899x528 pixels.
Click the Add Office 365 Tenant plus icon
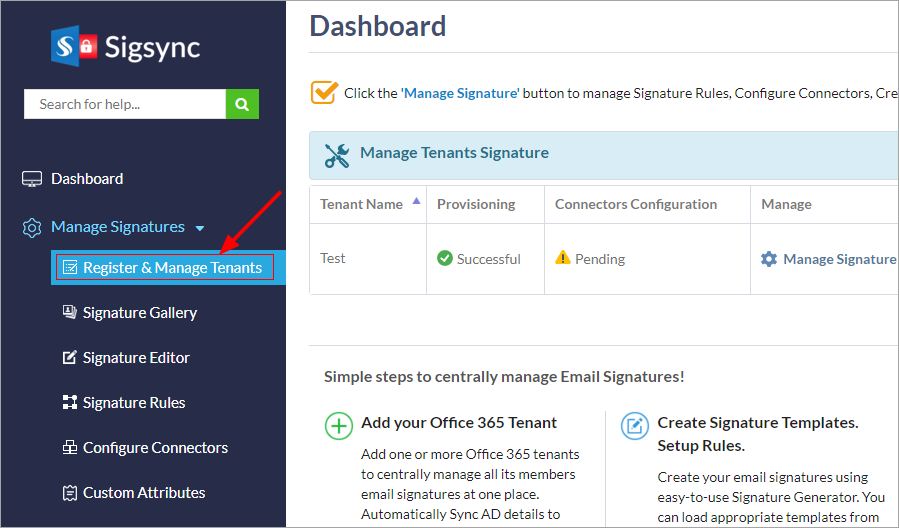pos(339,425)
